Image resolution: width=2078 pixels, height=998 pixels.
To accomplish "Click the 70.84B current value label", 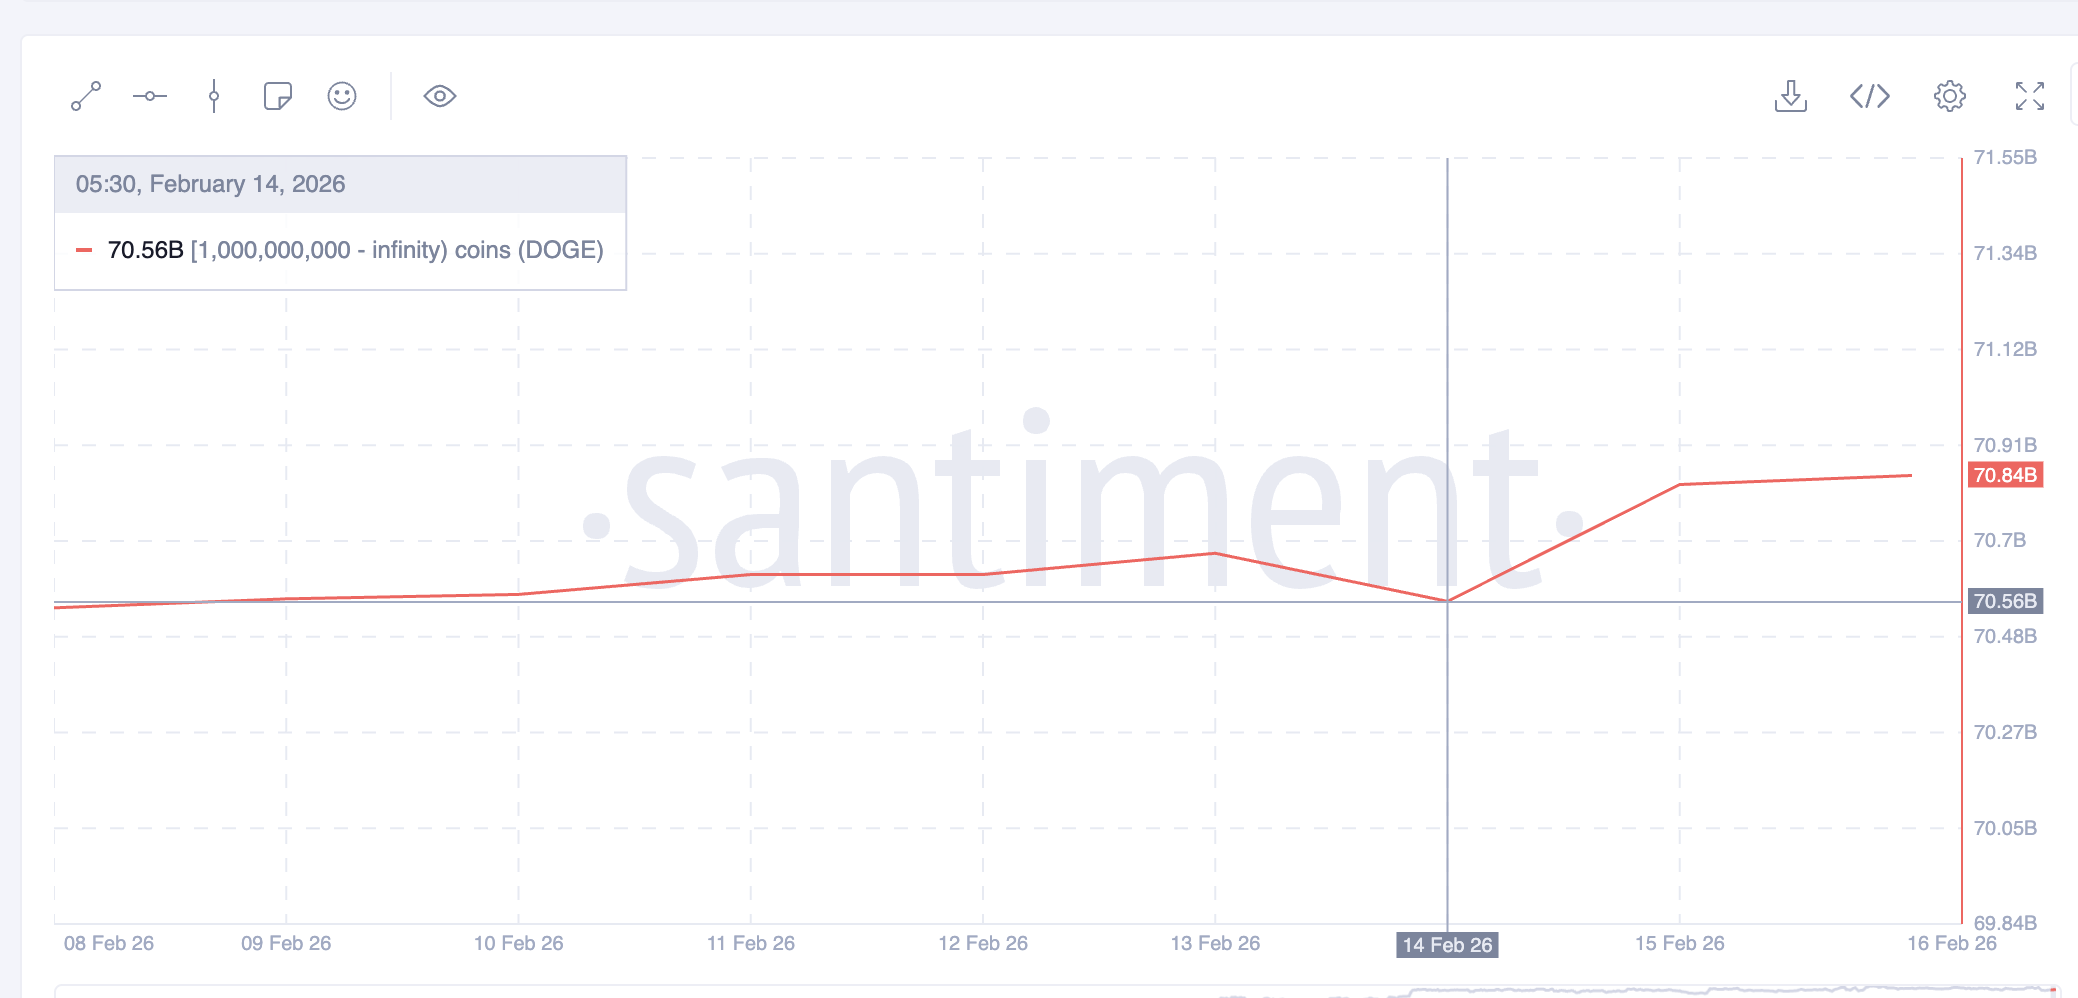I will 2004,475.
